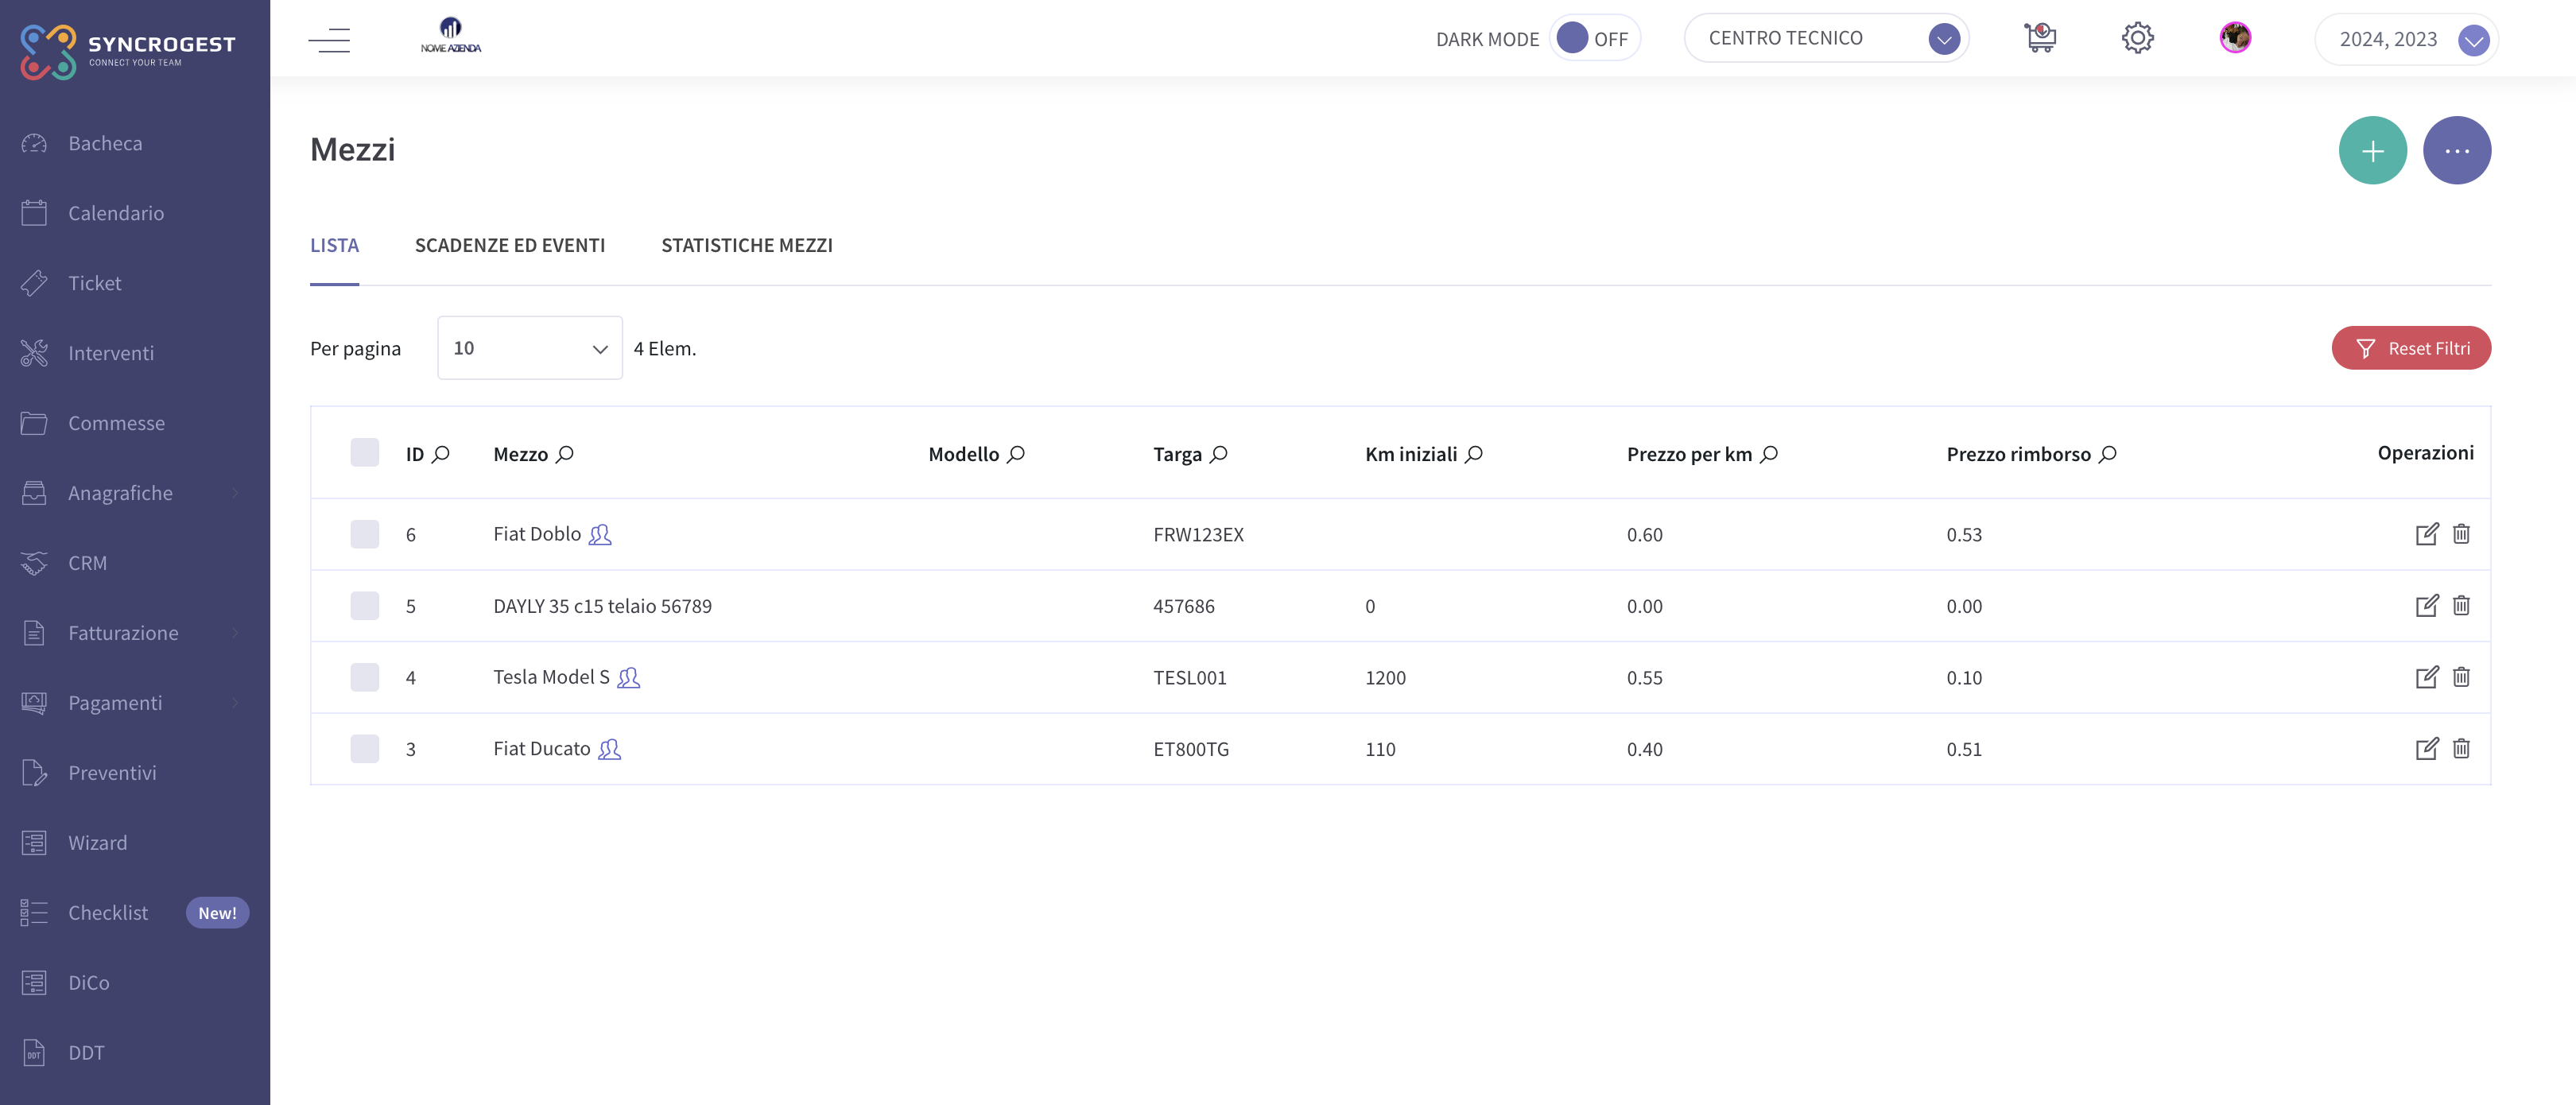Screen dimensions: 2576x1105
Task: Click the Reset Filtri button
Action: [x=2411, y=348]
